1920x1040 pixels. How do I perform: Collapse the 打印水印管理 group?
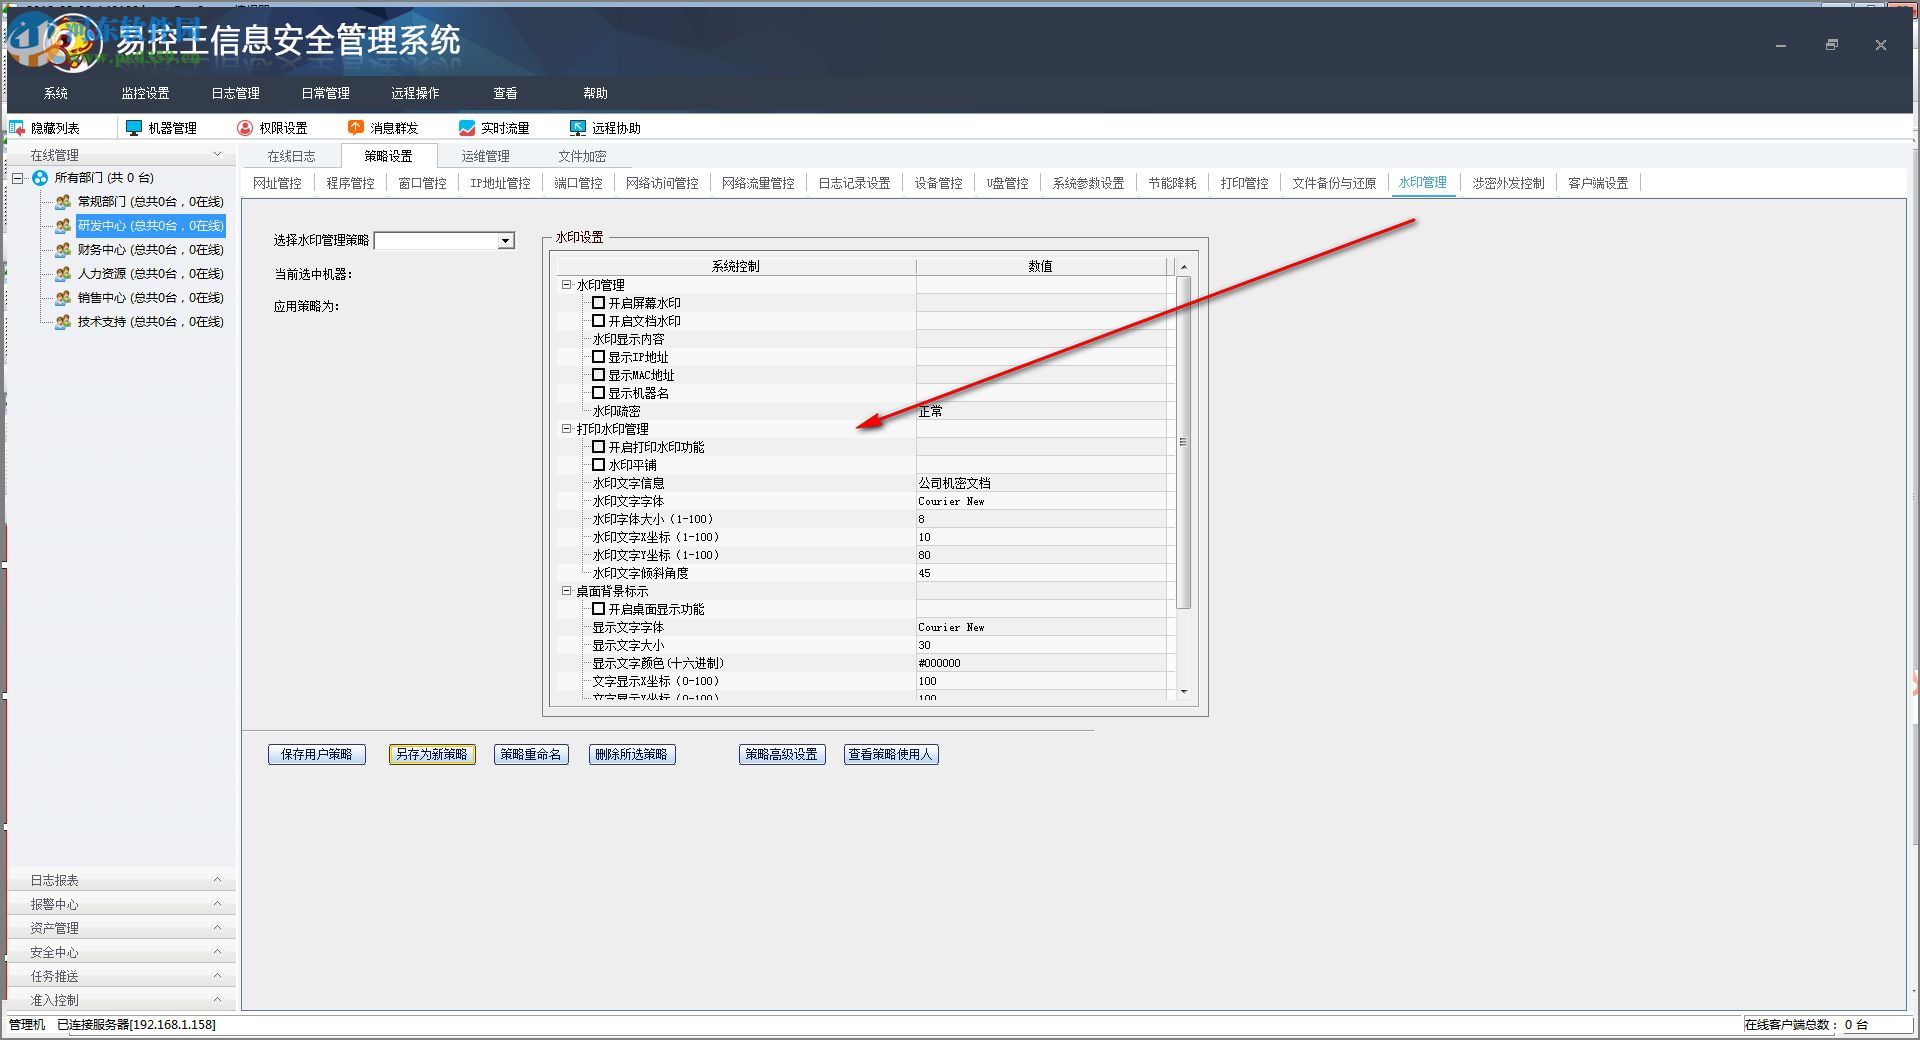(566, 429)
